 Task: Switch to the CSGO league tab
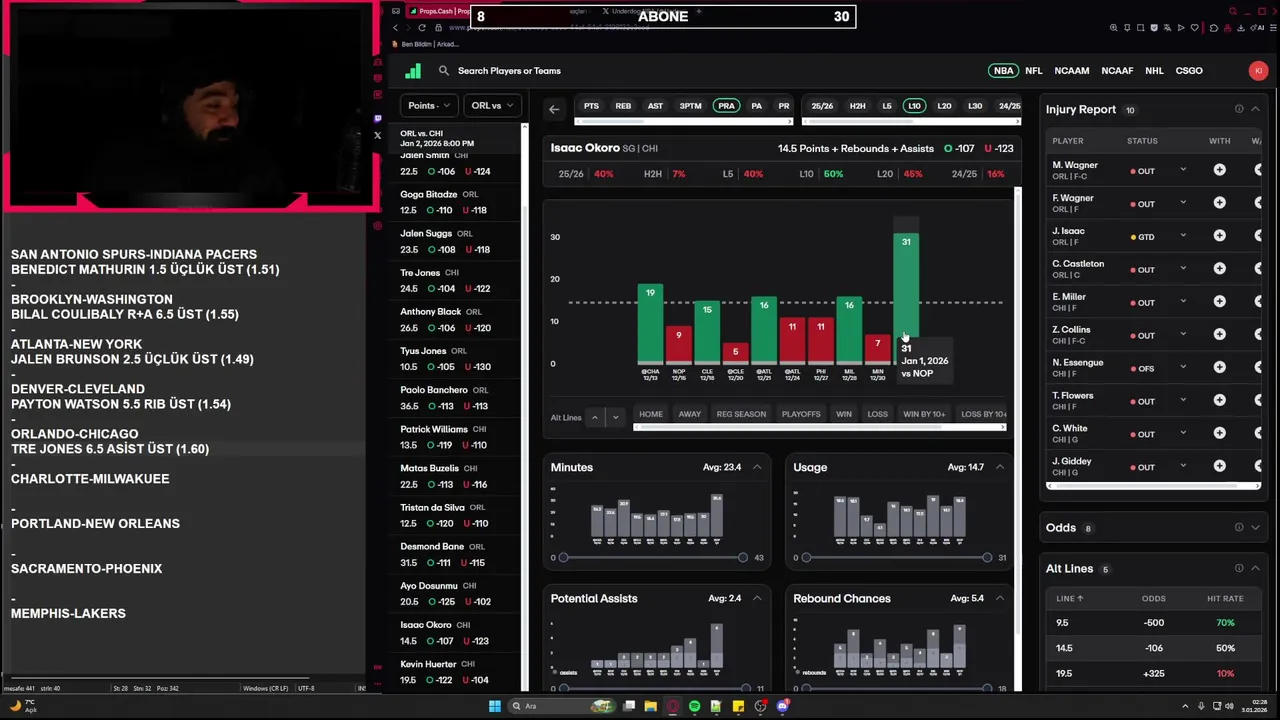point(1189,71)
